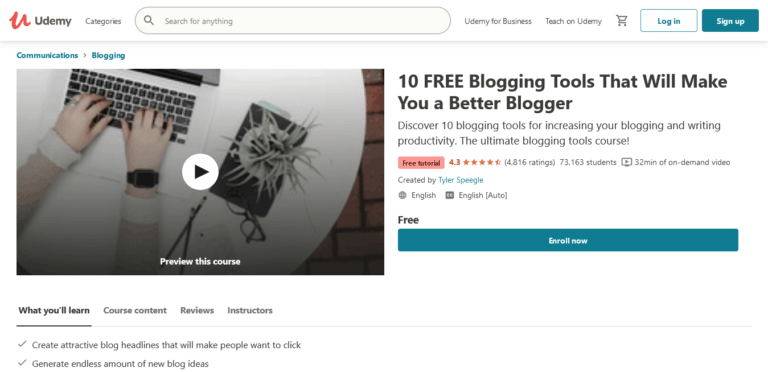768x372 pixels.
Task: Open the shopping cart icon
Action: pyautogui.click(x=622, y=21)
